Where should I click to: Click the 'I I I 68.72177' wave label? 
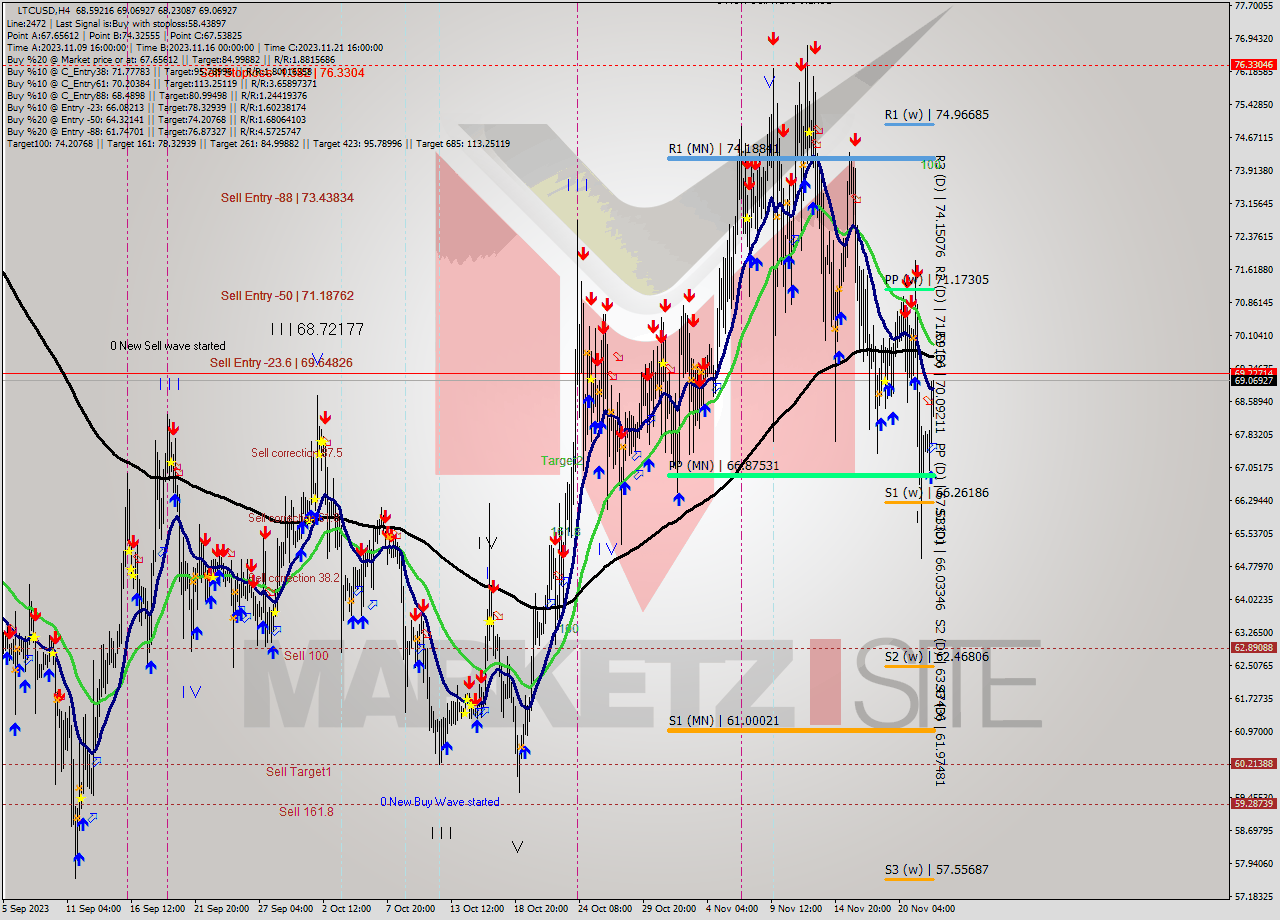click(x=316, y=329)
